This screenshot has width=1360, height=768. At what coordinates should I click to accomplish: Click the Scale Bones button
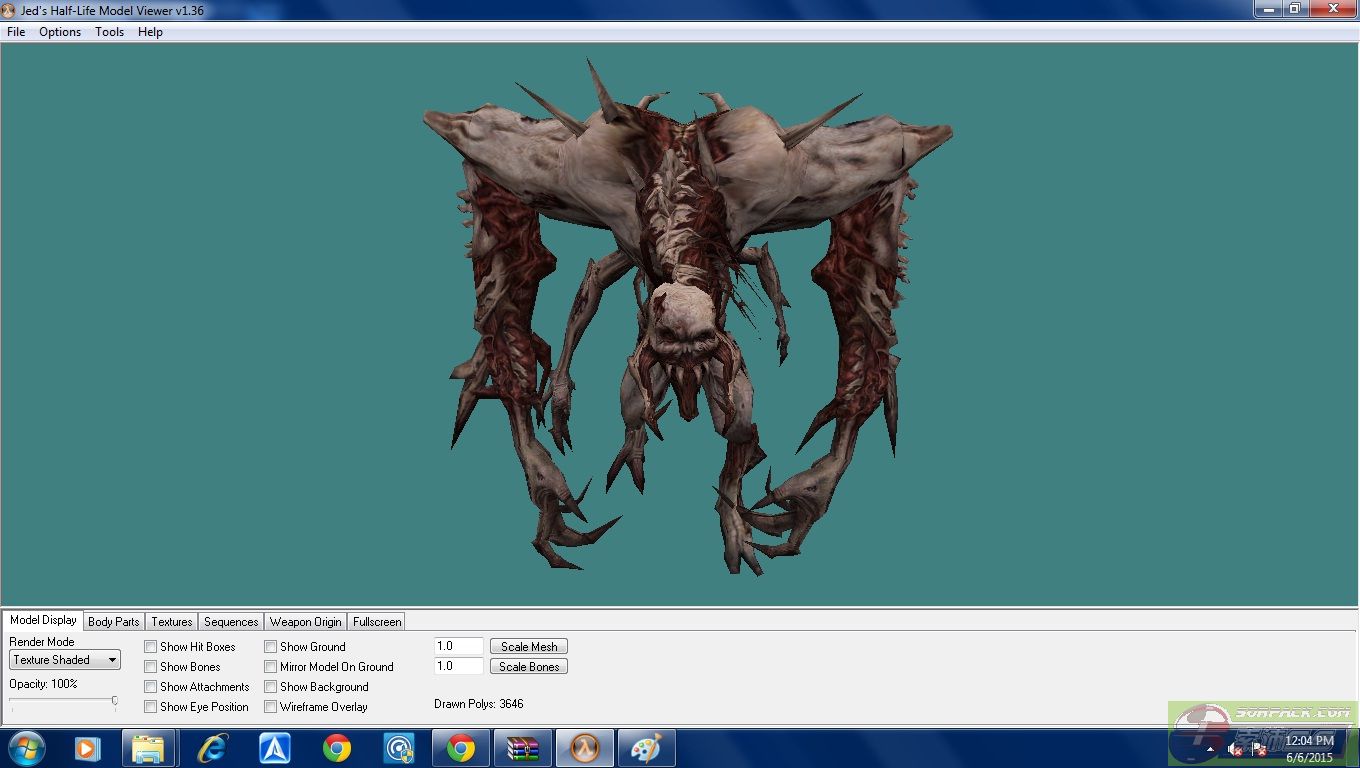pyautogui.click(x=529, y=667)
